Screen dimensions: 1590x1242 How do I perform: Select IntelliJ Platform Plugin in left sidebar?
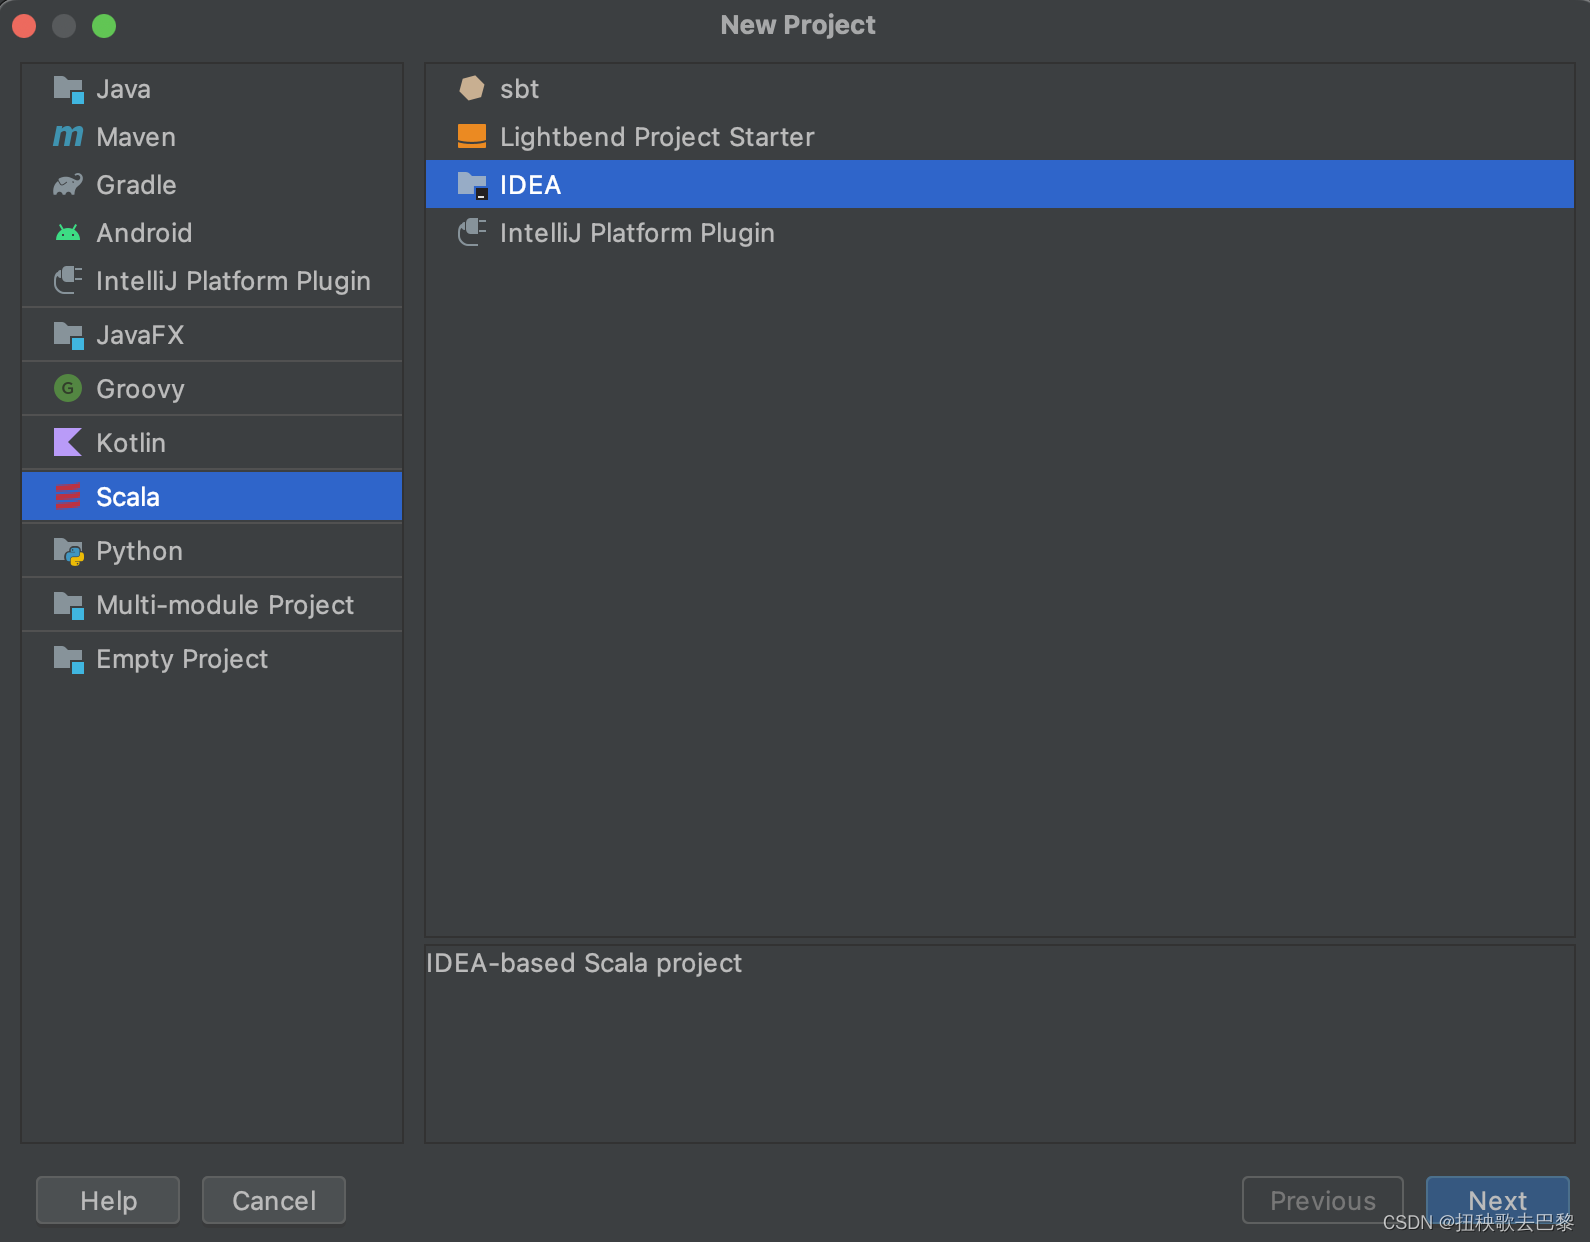coord(212,281)
